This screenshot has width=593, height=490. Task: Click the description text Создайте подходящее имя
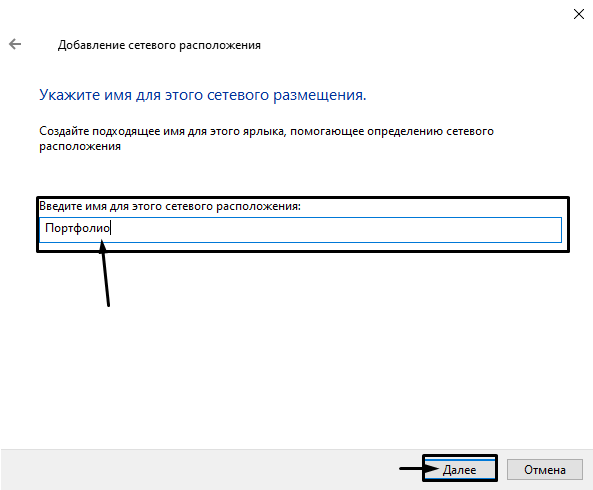[266, 138]
